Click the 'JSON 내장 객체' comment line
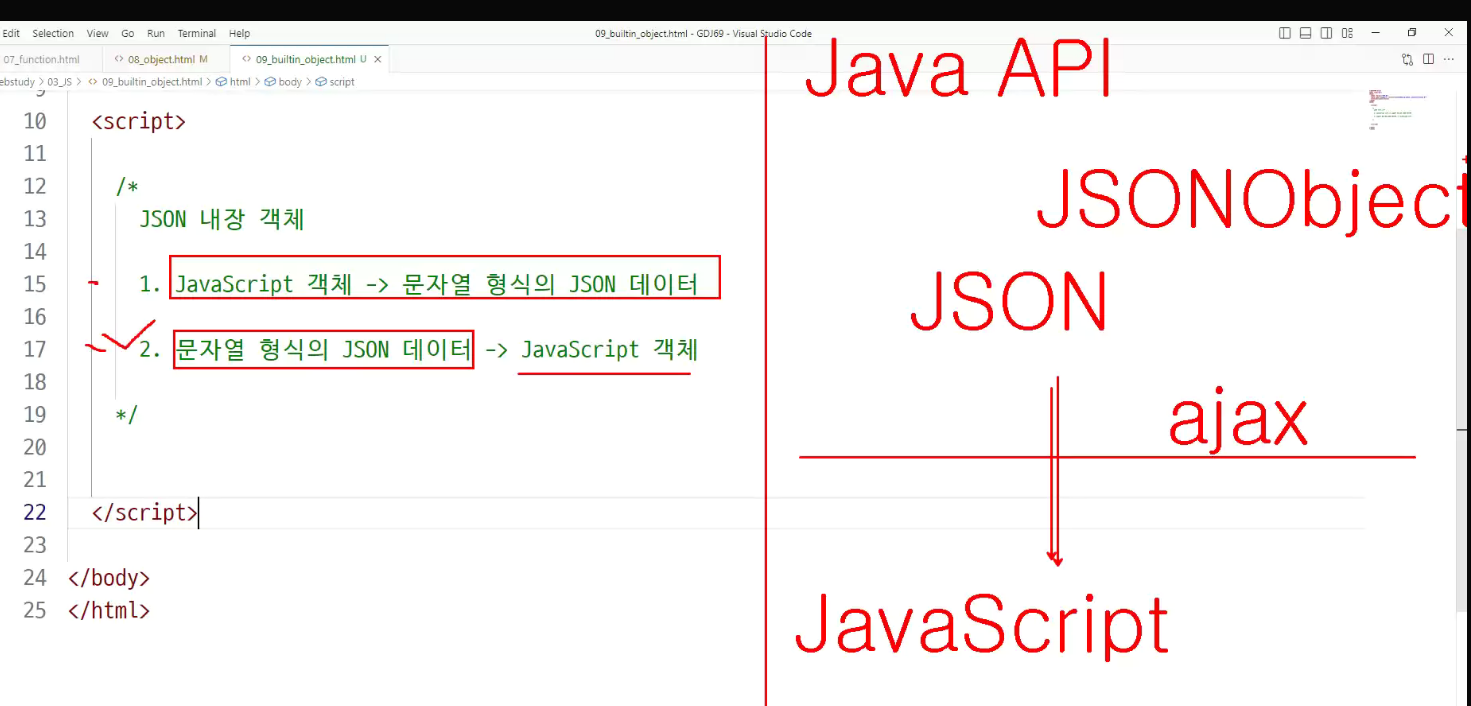The image size is (1471, 706). (222, 219)
